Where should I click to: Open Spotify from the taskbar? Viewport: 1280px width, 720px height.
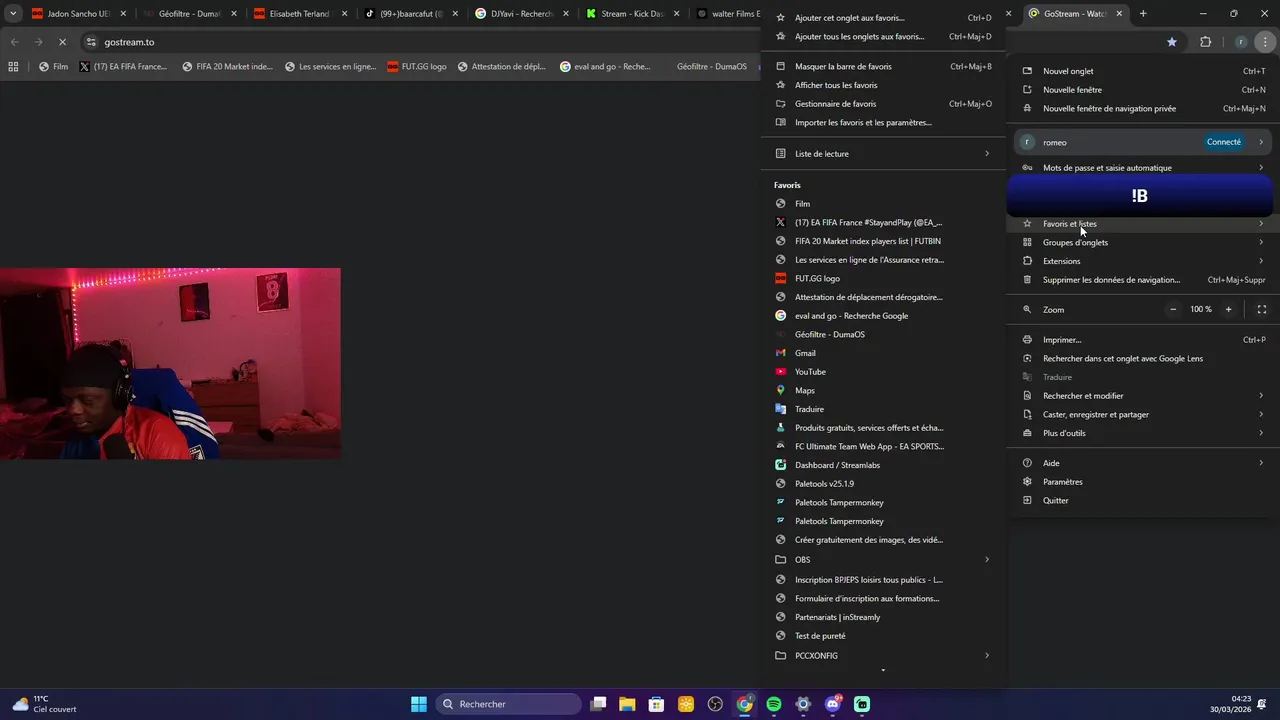[774, 704]
